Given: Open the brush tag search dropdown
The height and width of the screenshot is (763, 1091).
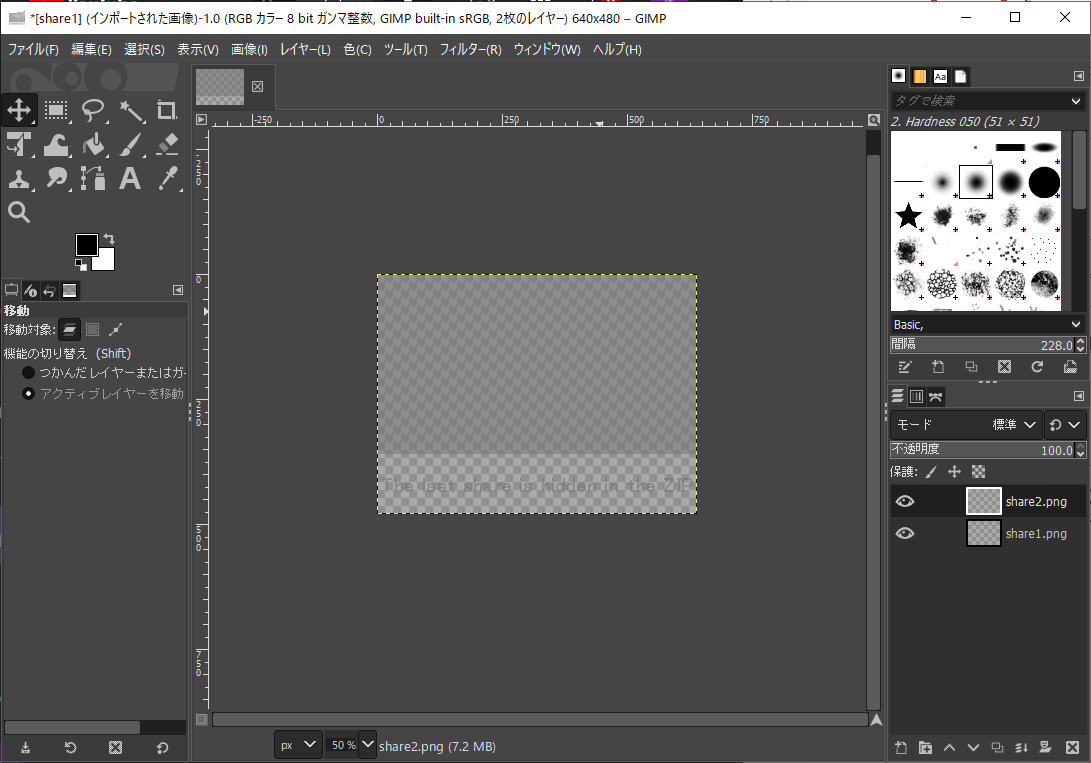Looking at the screenshot, I should point(1076,101).
